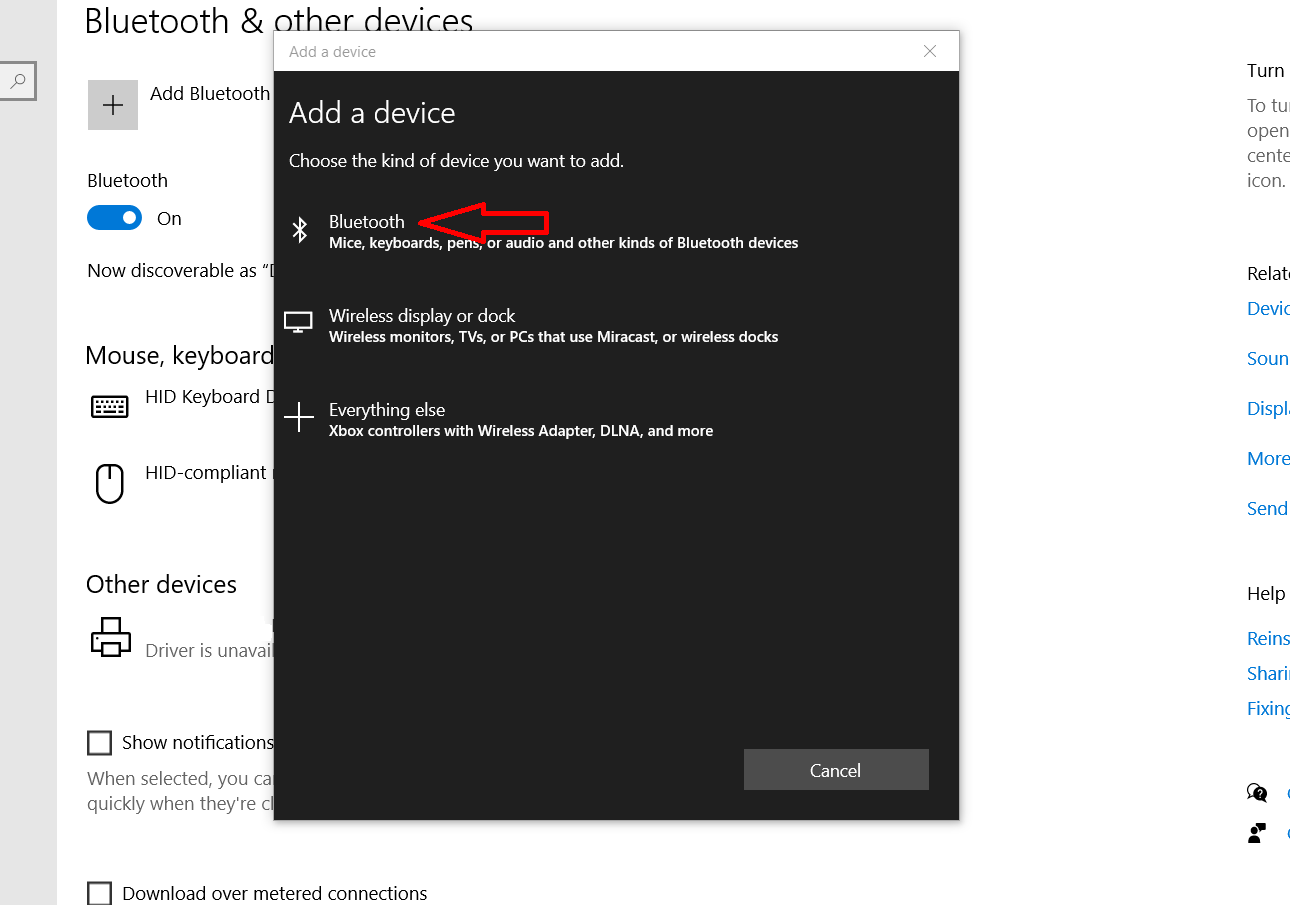The width and height of the screenshot is (1290, 905).
Task: Click the Driver is unavailable status text
Action: tap(209, 651)
